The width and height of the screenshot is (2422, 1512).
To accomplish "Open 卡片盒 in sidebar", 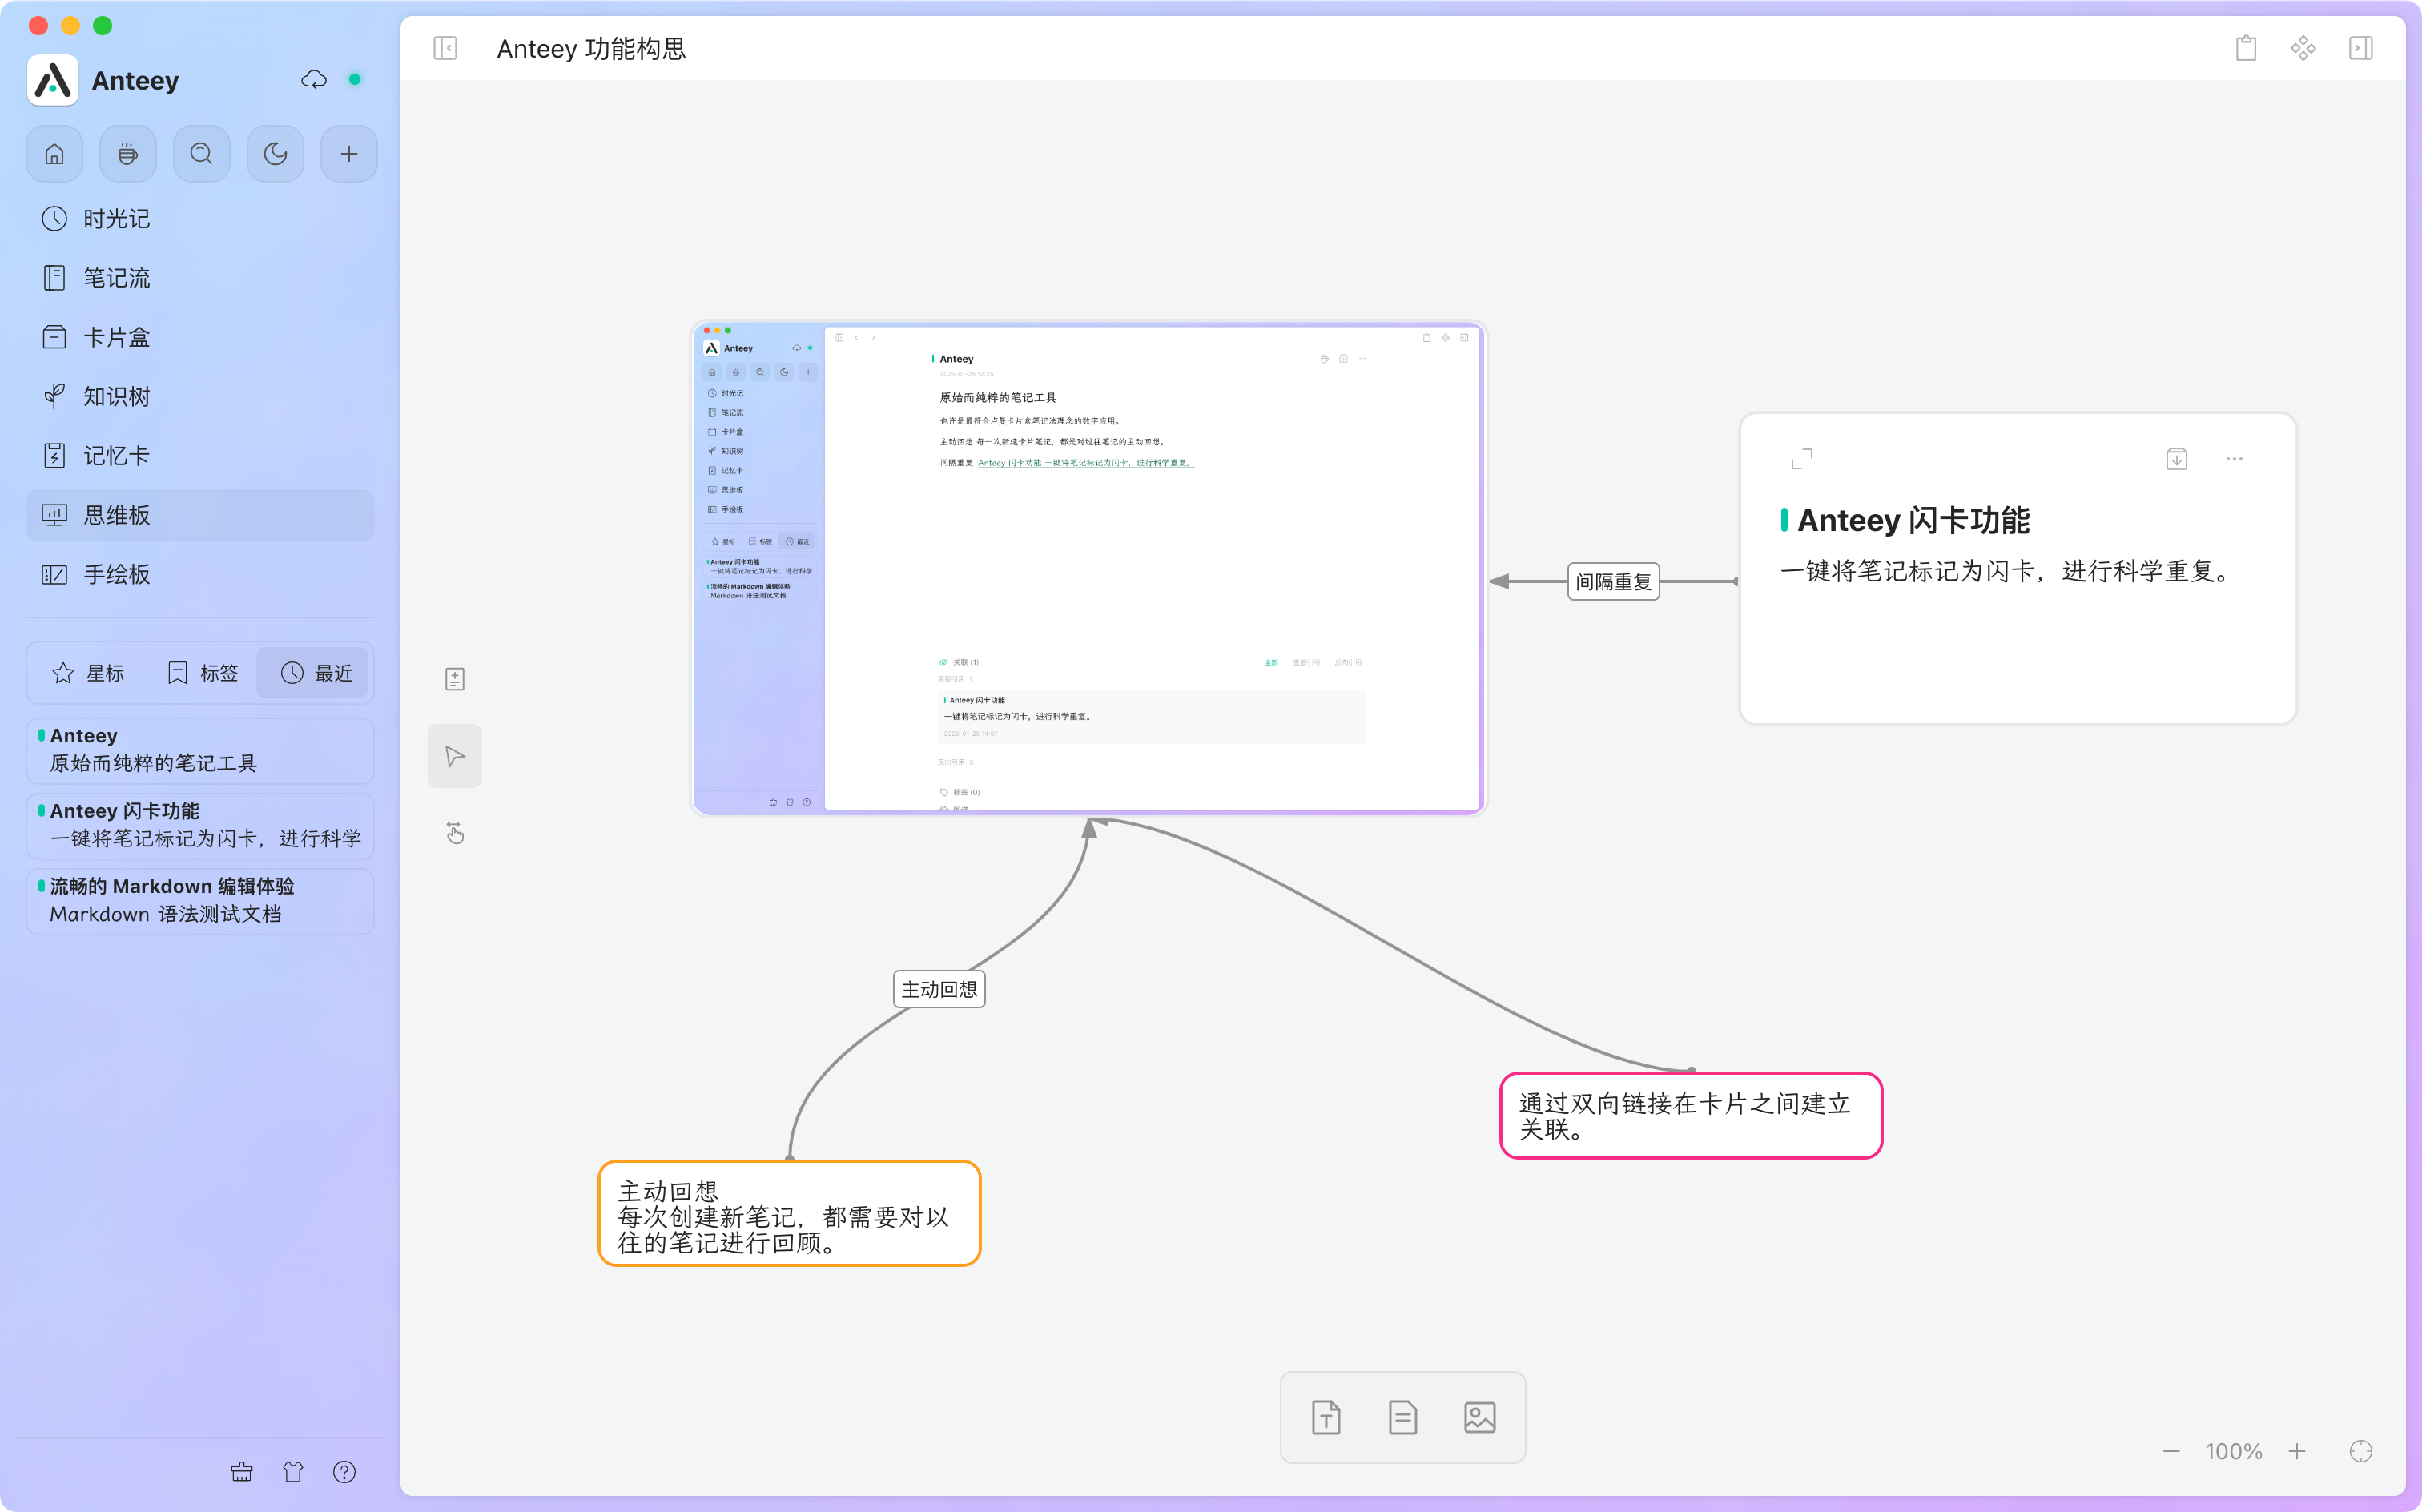I will point(200,337).
